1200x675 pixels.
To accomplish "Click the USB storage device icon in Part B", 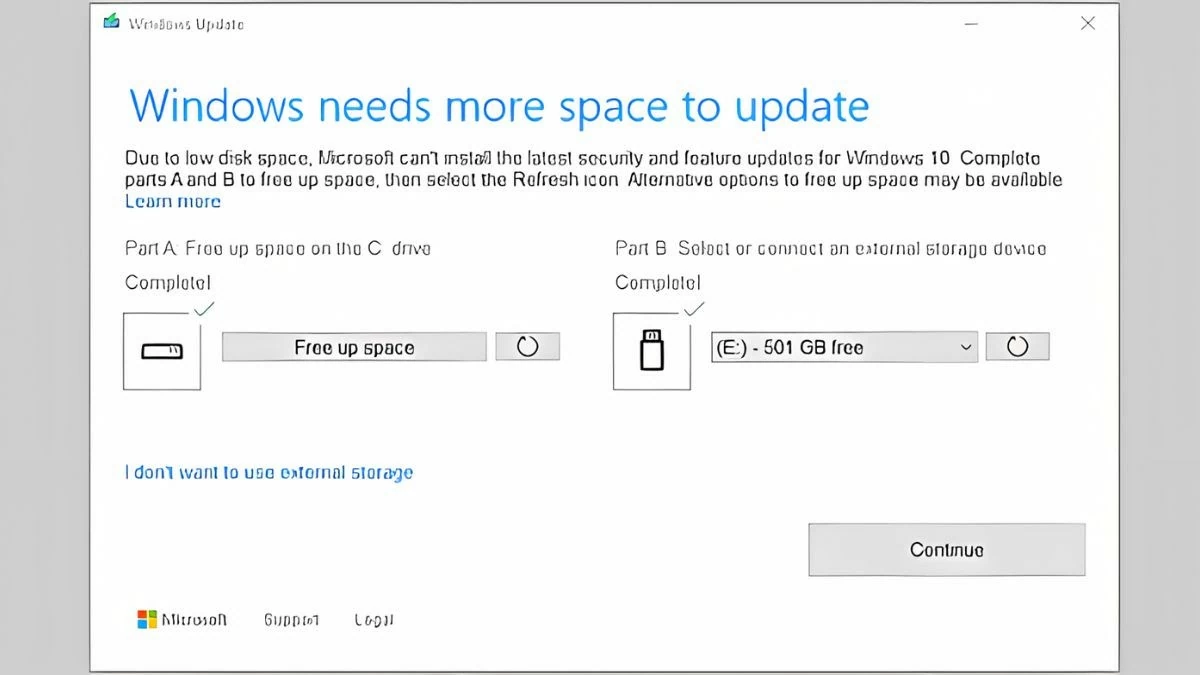I will [x=651, y=352].
